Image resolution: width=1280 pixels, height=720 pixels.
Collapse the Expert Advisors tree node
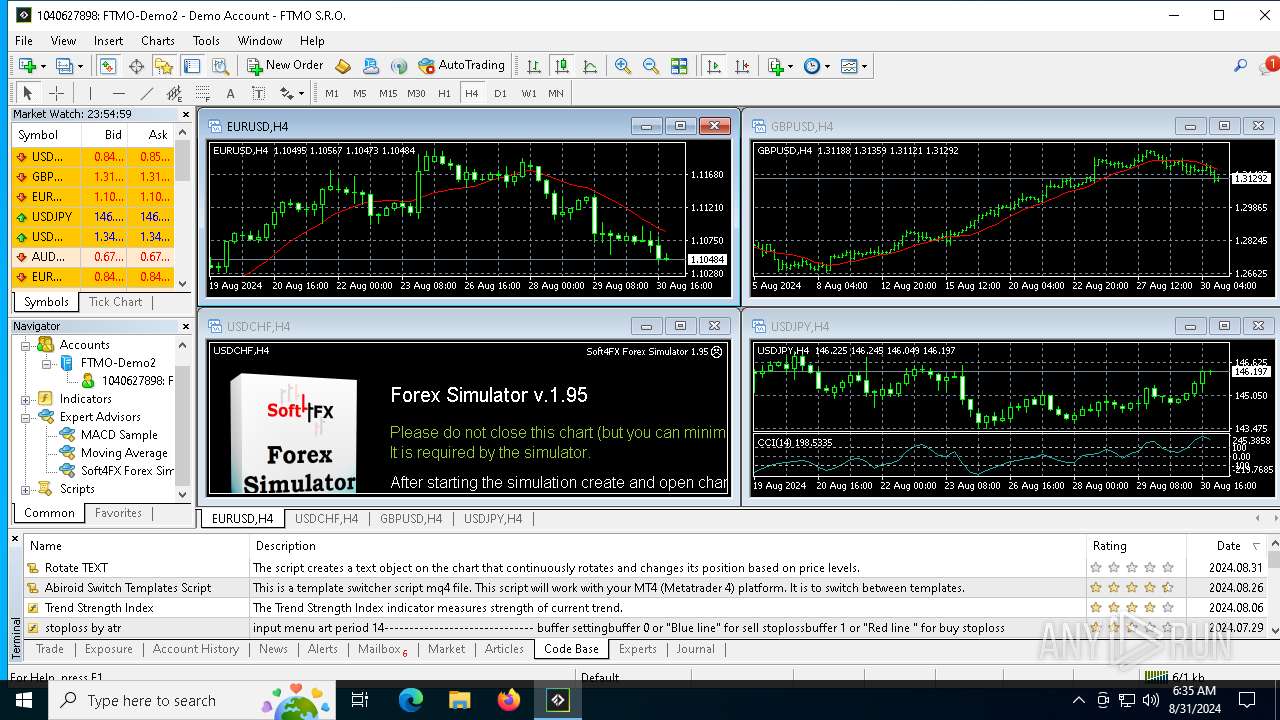(x=26, y=417)
